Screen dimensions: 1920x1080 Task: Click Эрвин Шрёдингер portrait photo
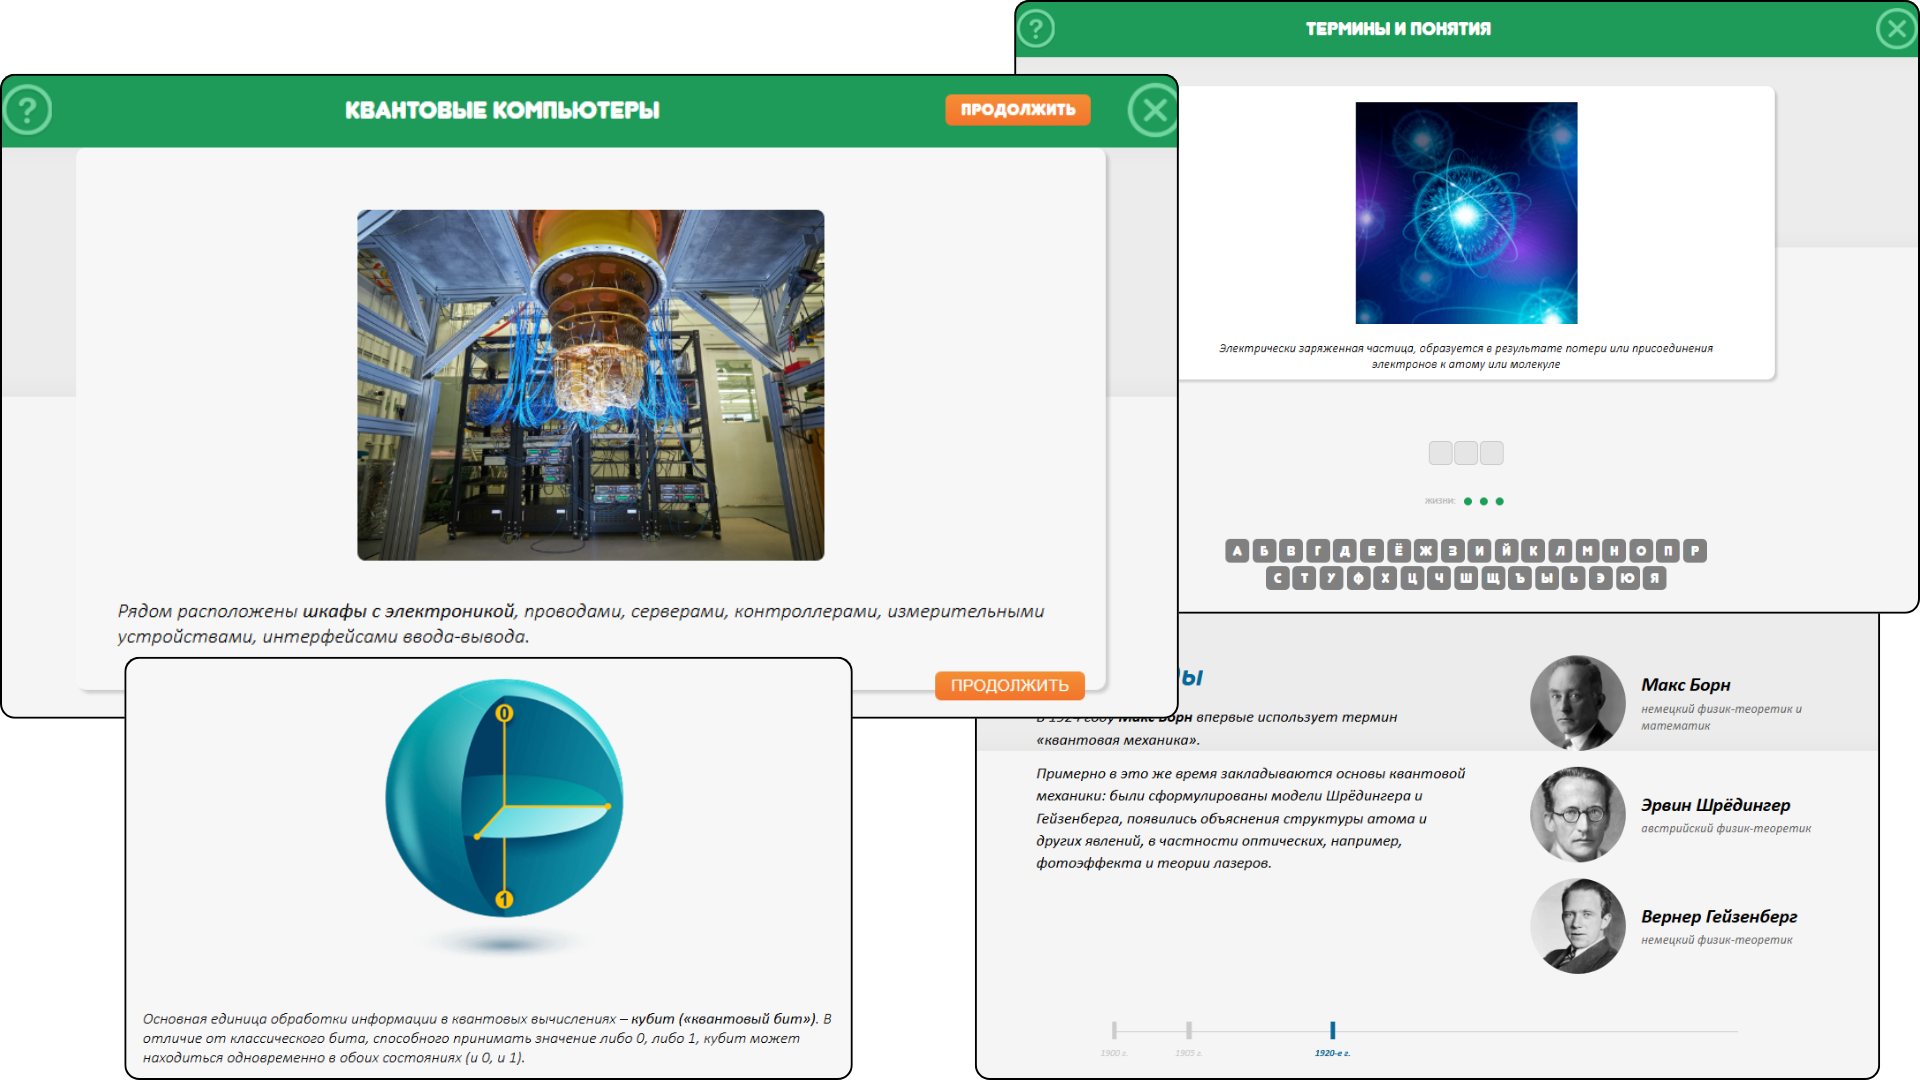pos(1577,814)
